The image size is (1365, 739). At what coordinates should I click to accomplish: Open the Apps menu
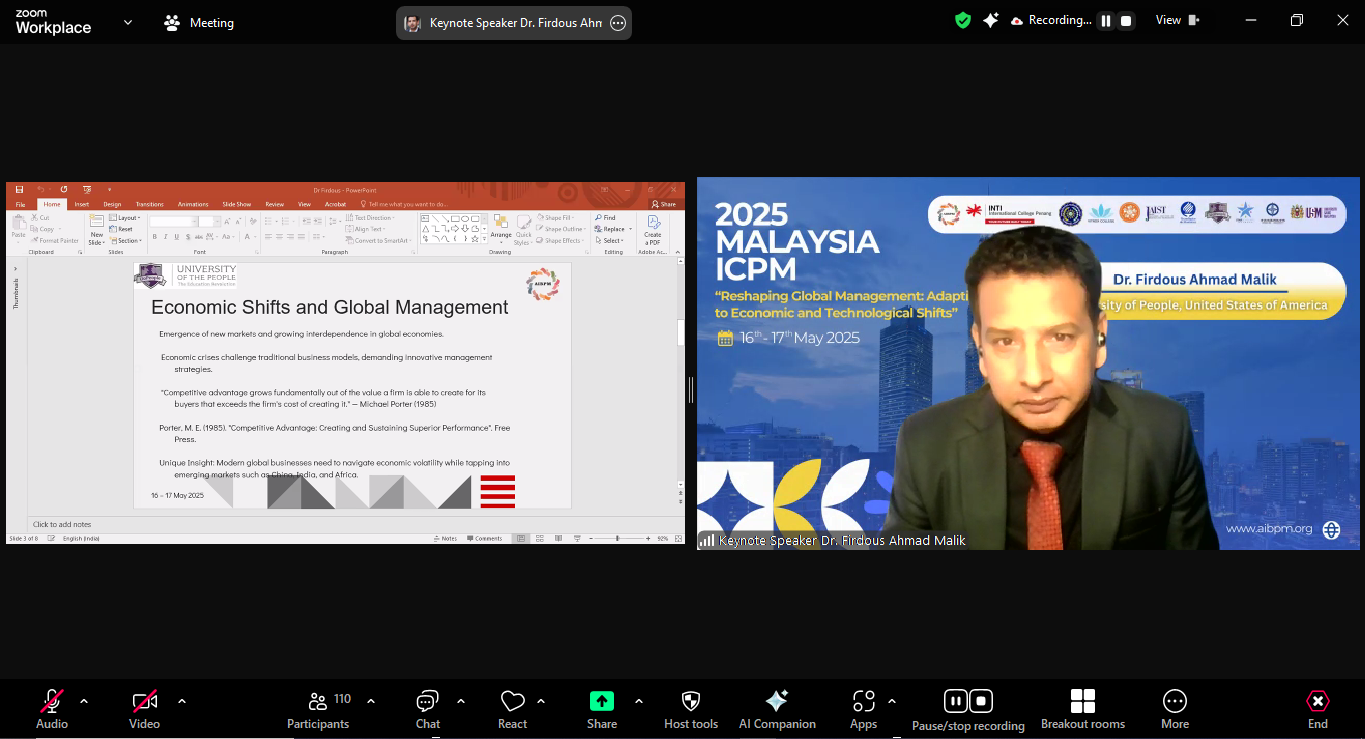click(864, 709)
